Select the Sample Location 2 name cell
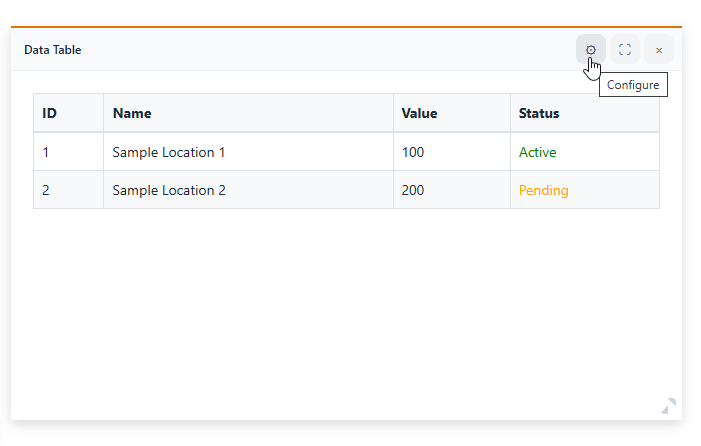Screen dimensions: 701x446 point(169,190)
